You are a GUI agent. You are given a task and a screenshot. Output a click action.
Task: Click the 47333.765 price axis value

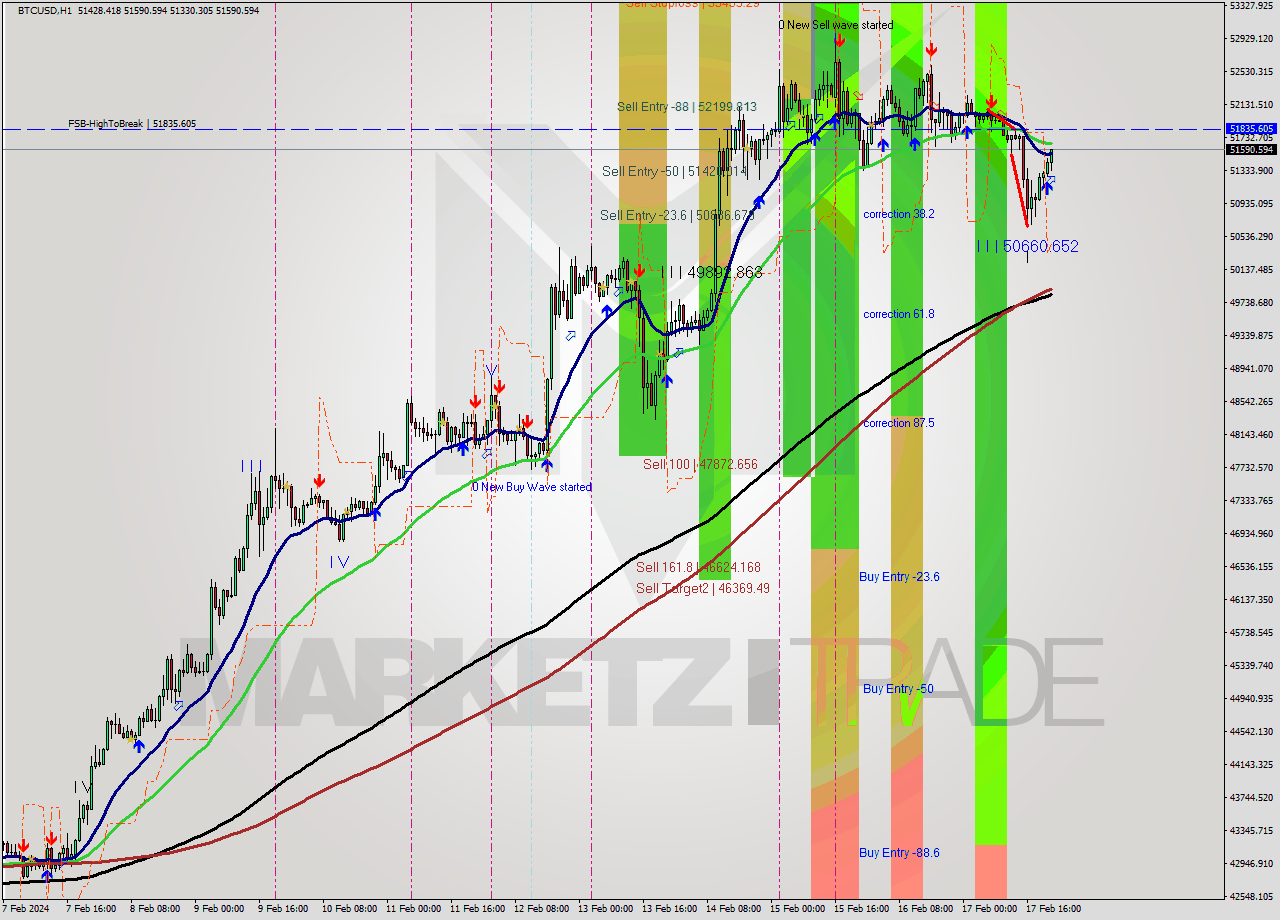click(1251, 501)
